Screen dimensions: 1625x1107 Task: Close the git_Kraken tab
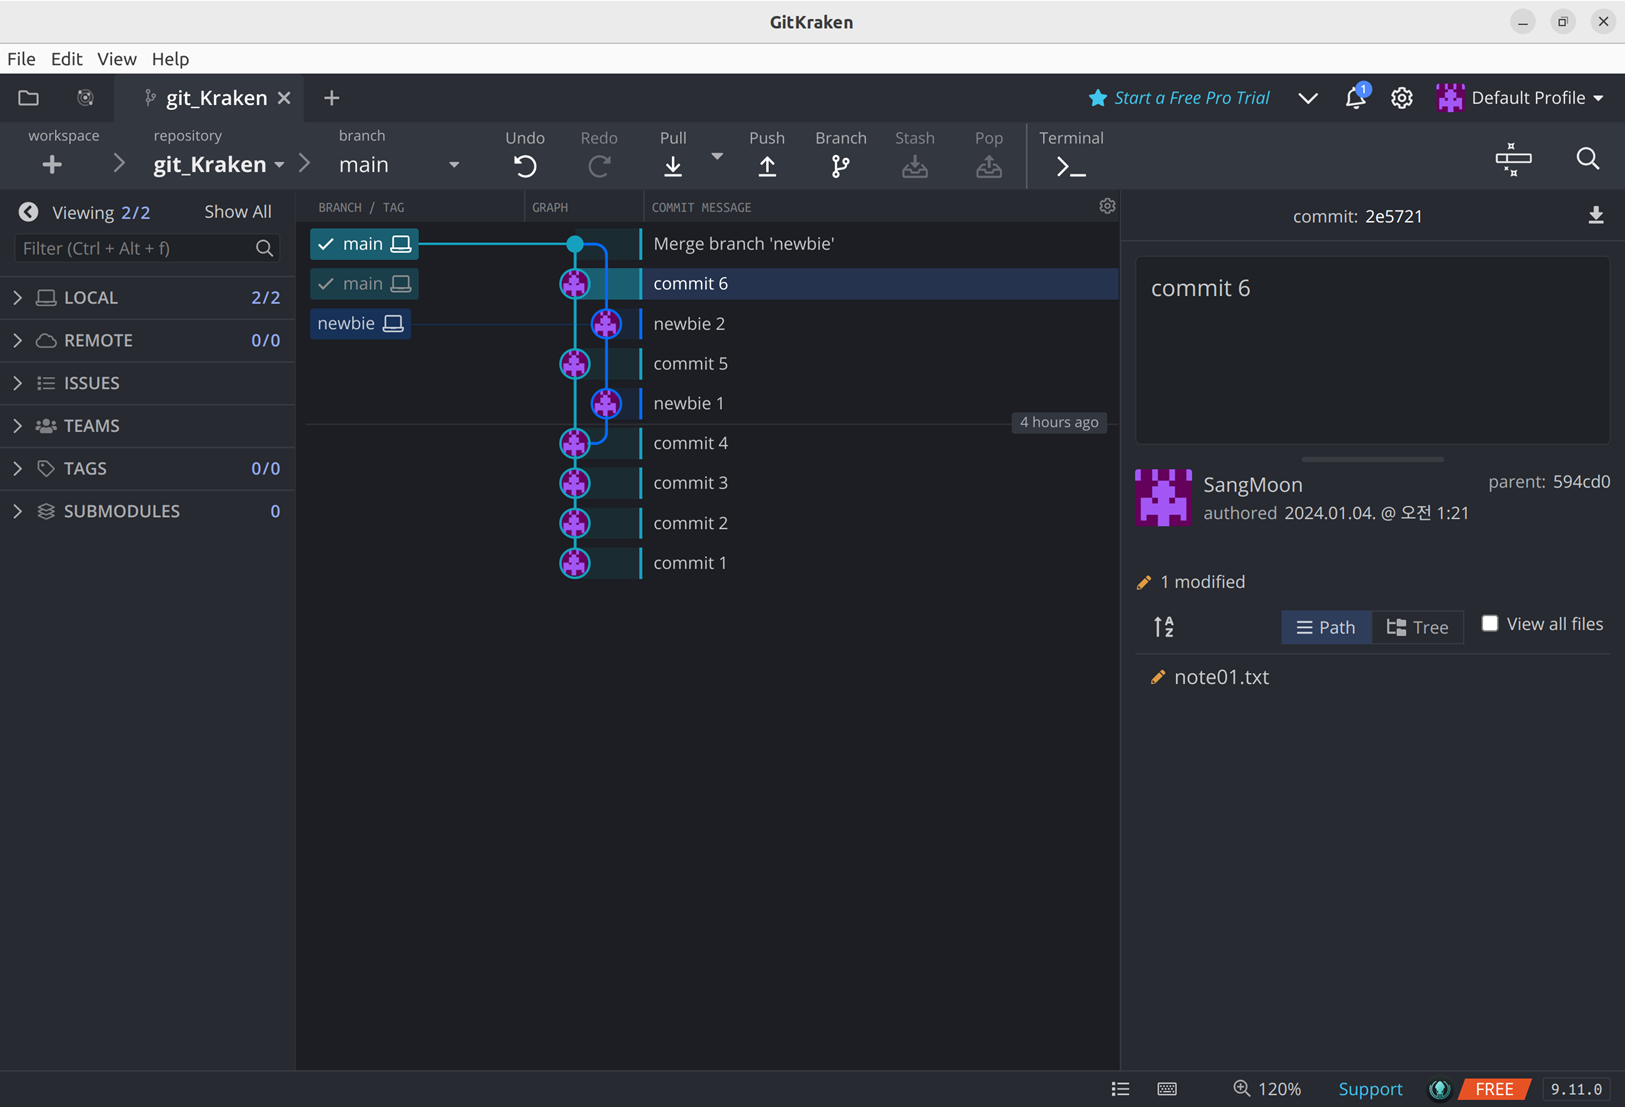click(284, 97)
